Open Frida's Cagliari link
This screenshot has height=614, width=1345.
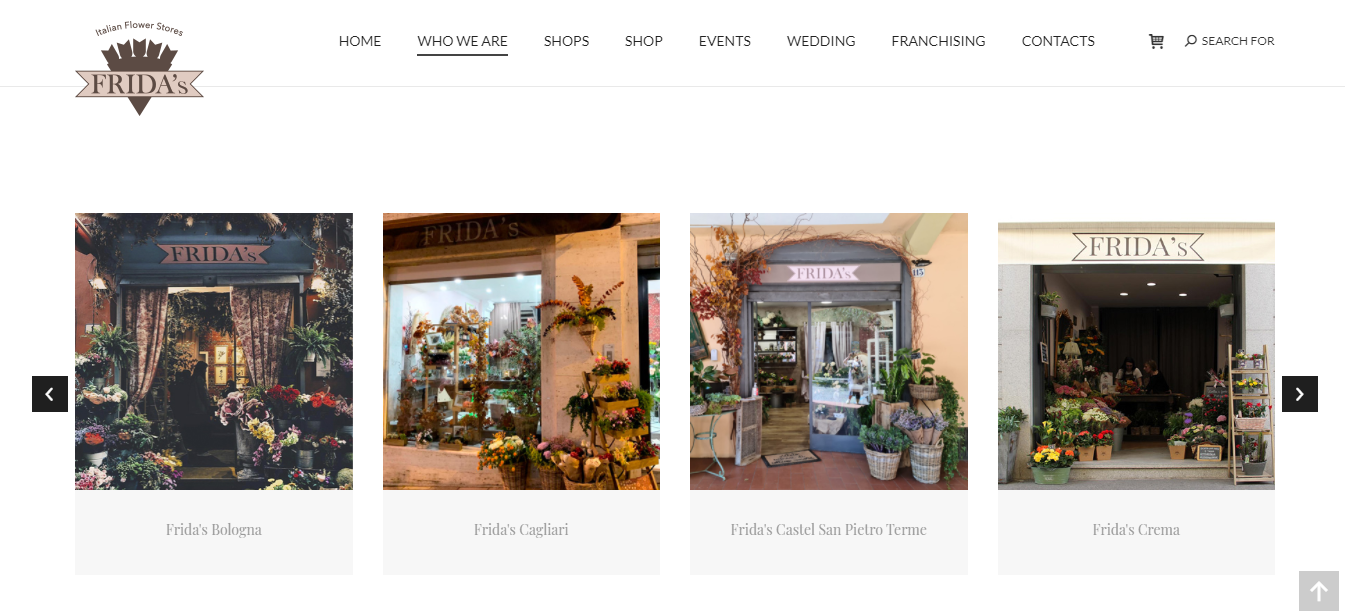[521, 530]
